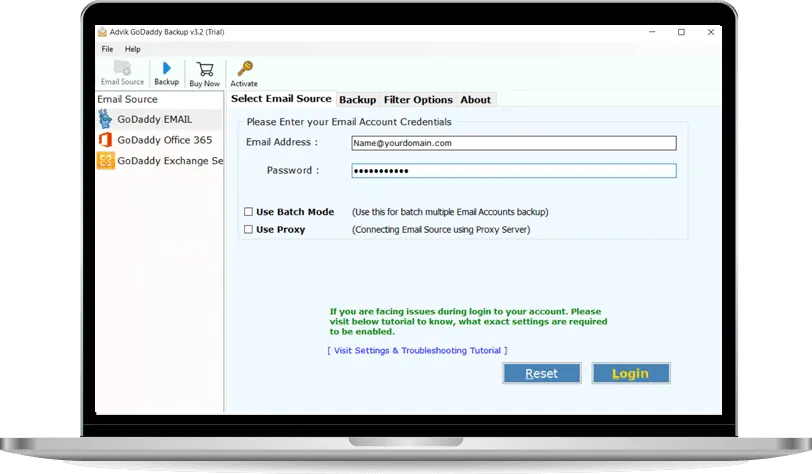Open the Help menu
The image size is (812, 474).
(x=133, y=49)
